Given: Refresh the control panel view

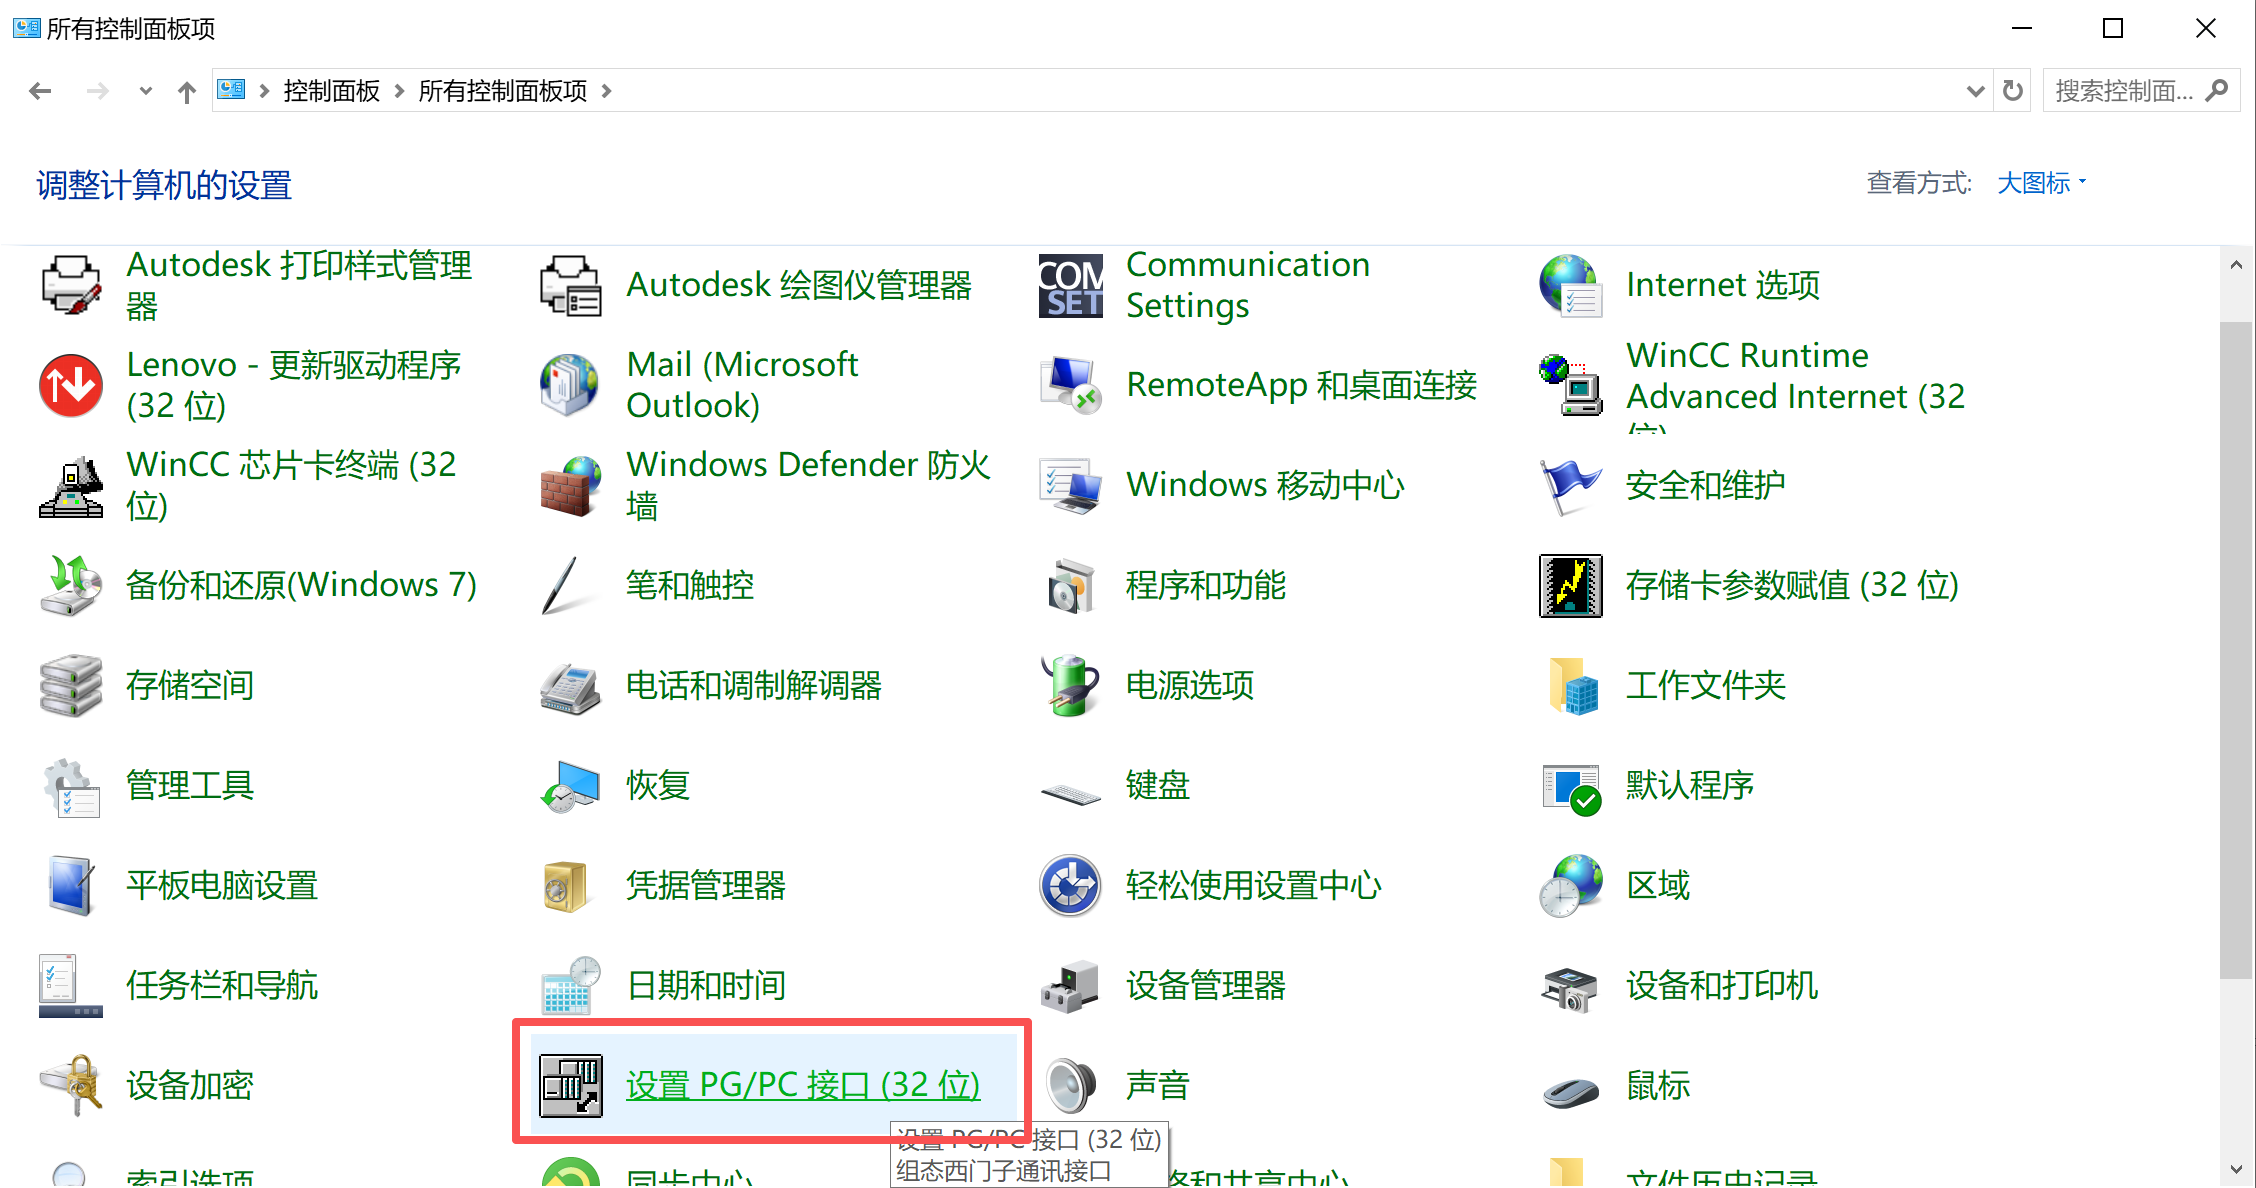Looking at the screenshot, I should tap(2013, 91).
